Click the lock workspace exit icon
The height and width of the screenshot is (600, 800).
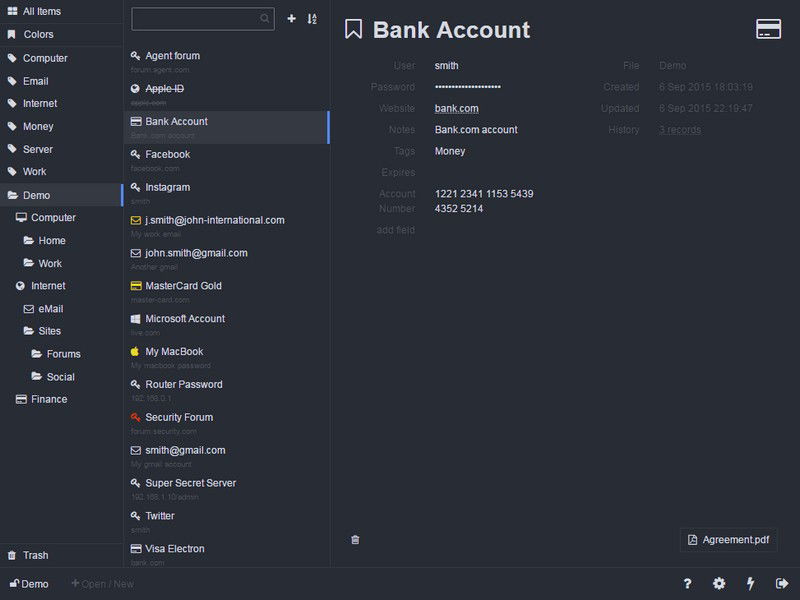click(x=782, y=583)
